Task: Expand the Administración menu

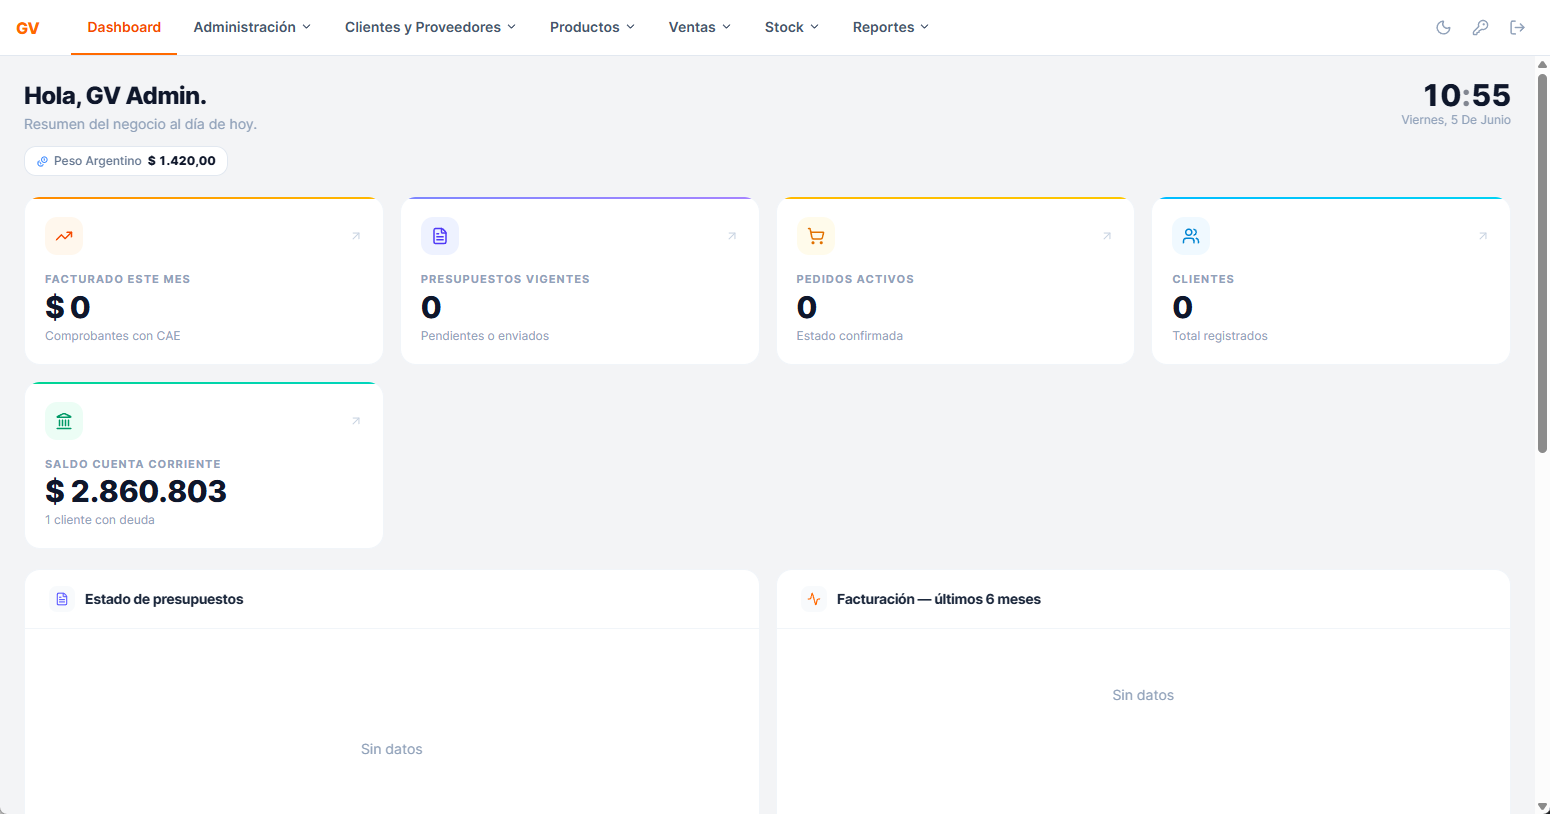Action: tap(252, 27)
